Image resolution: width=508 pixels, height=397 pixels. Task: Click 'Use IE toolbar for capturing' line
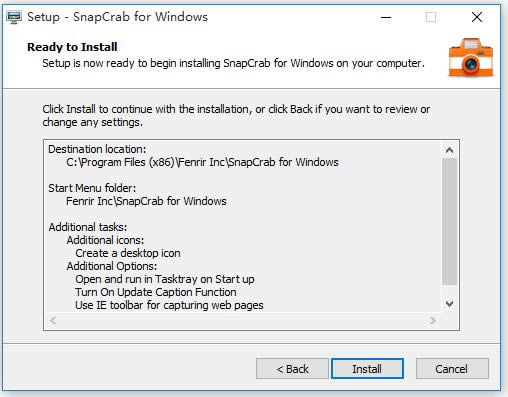click(x=169, y=305)
